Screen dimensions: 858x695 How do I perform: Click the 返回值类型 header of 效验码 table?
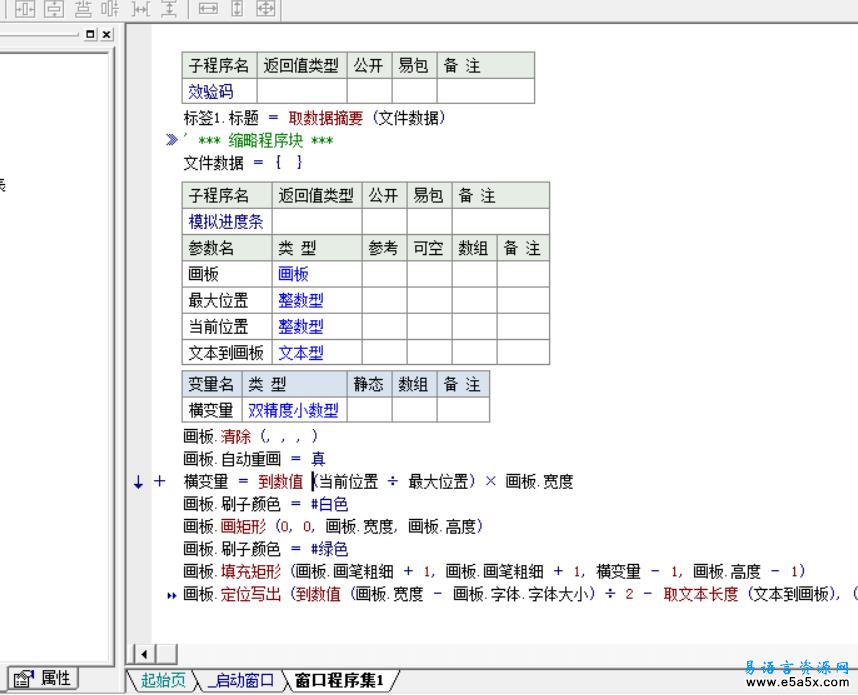(x=301, y=66)
